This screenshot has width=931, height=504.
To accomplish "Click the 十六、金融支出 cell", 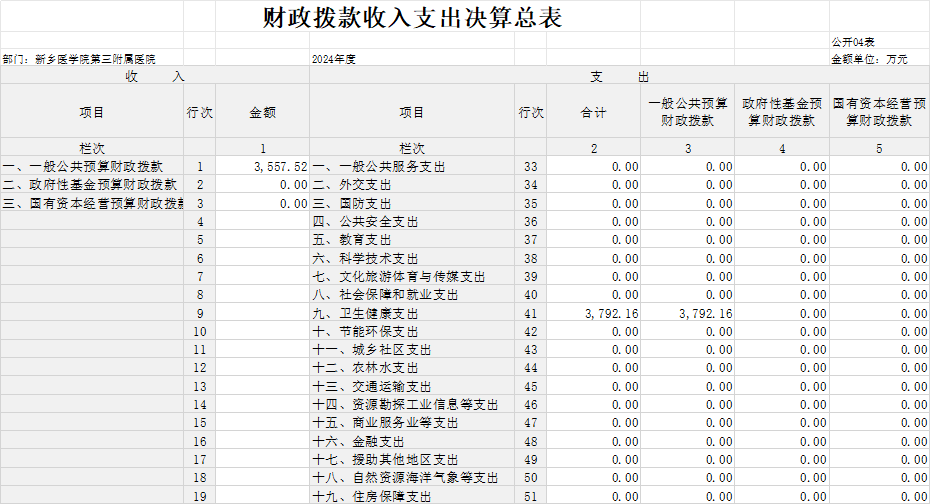I will click(358, 441).
